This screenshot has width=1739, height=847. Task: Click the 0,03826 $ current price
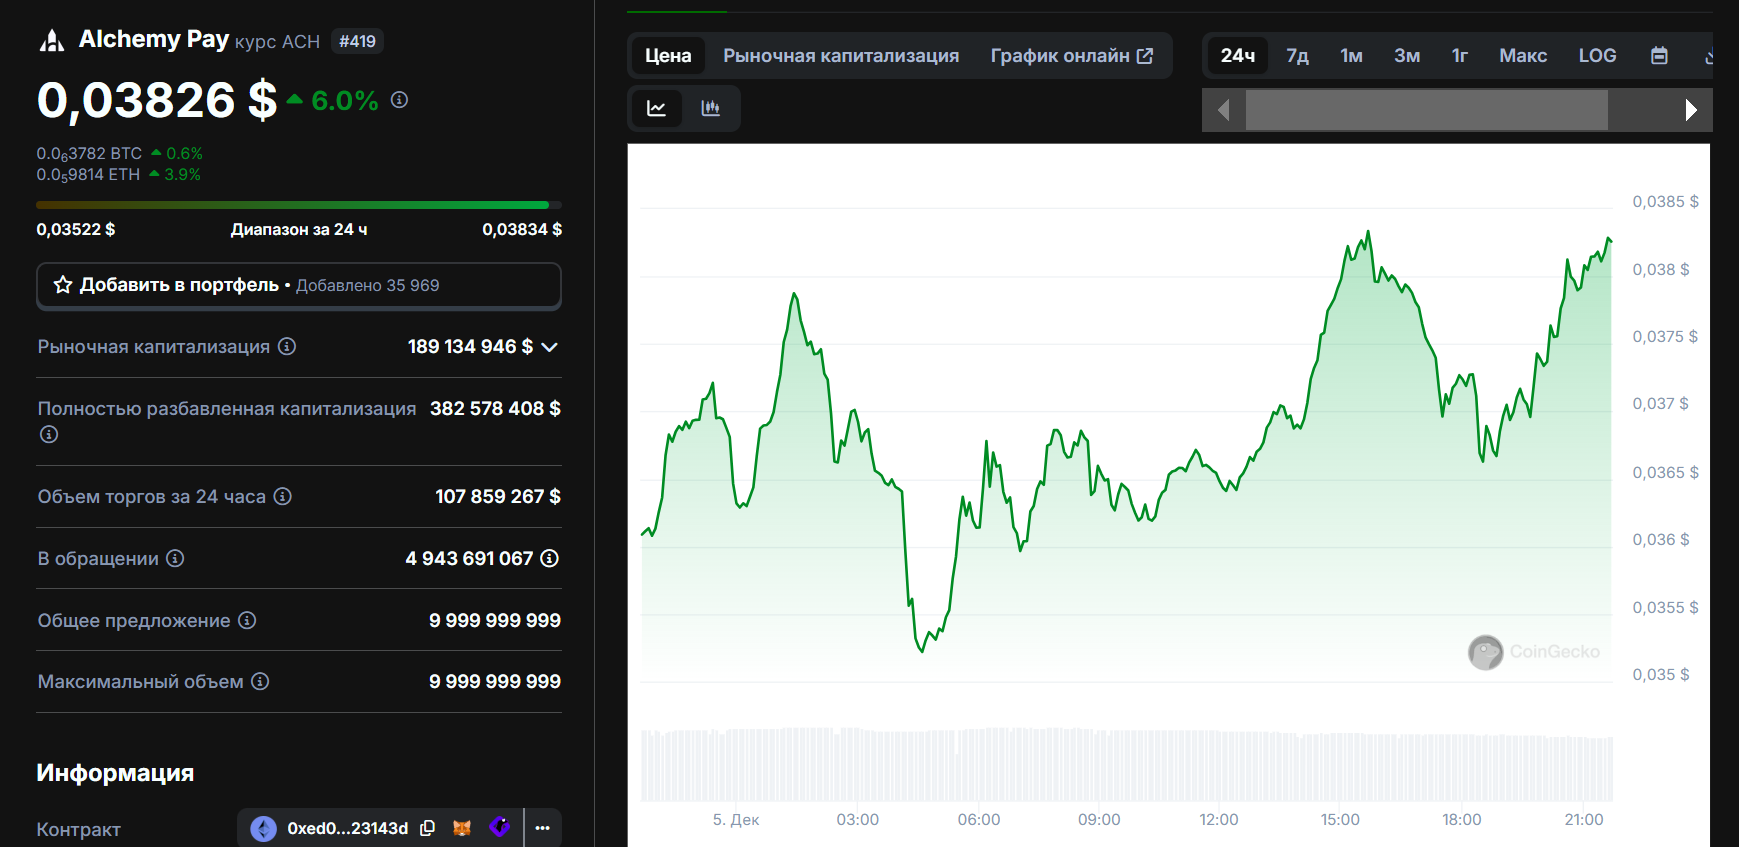pyautogui.click(x=157, y=100)
